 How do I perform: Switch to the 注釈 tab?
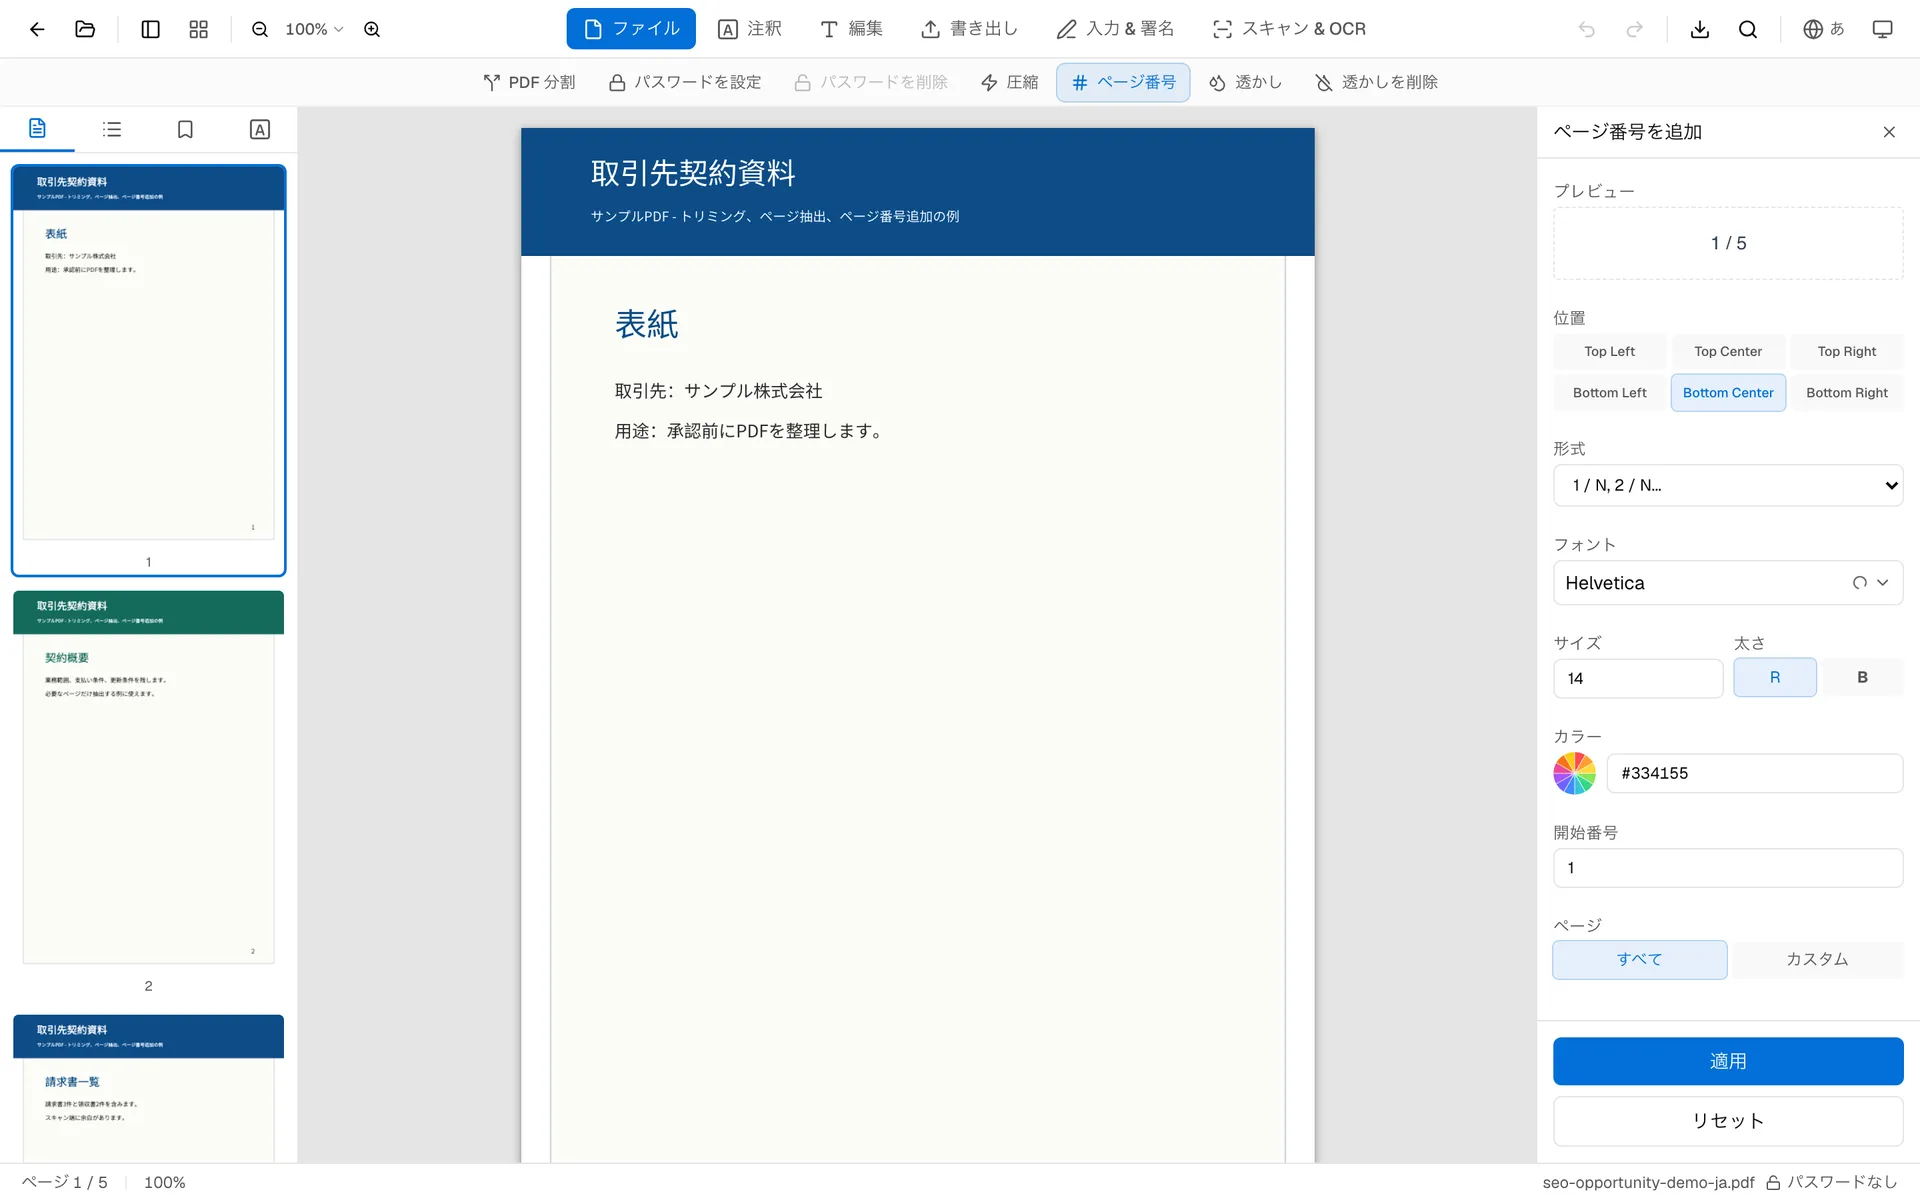pyautogui.click(x=750, y=29)
